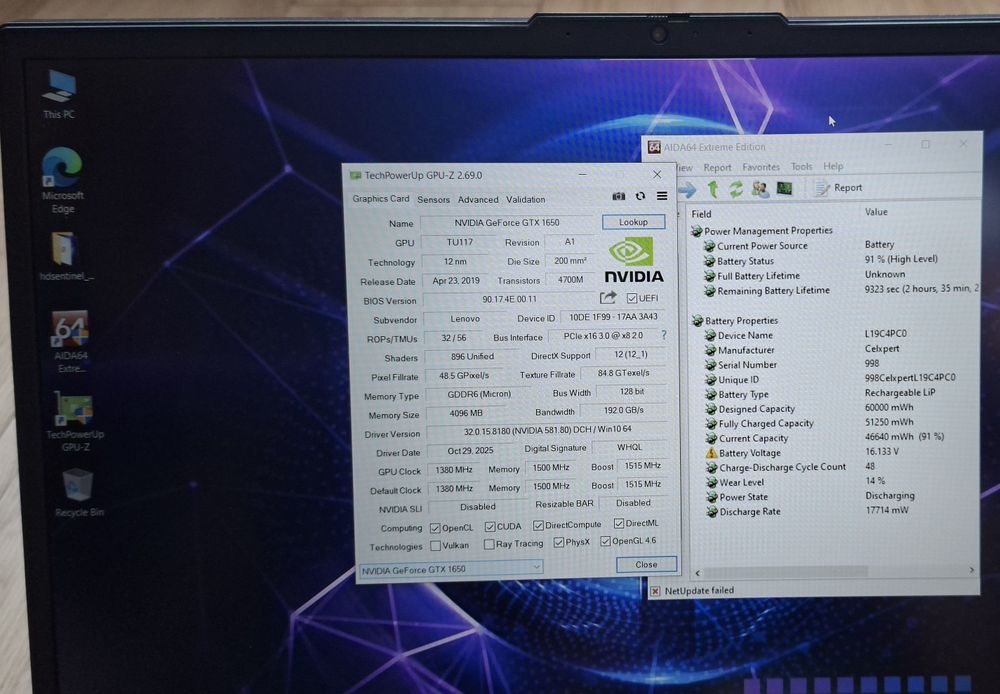Open Microsoft Edge desktop shortcut
The height and width of the screenshot is (694, 1000).
(62, 180)
